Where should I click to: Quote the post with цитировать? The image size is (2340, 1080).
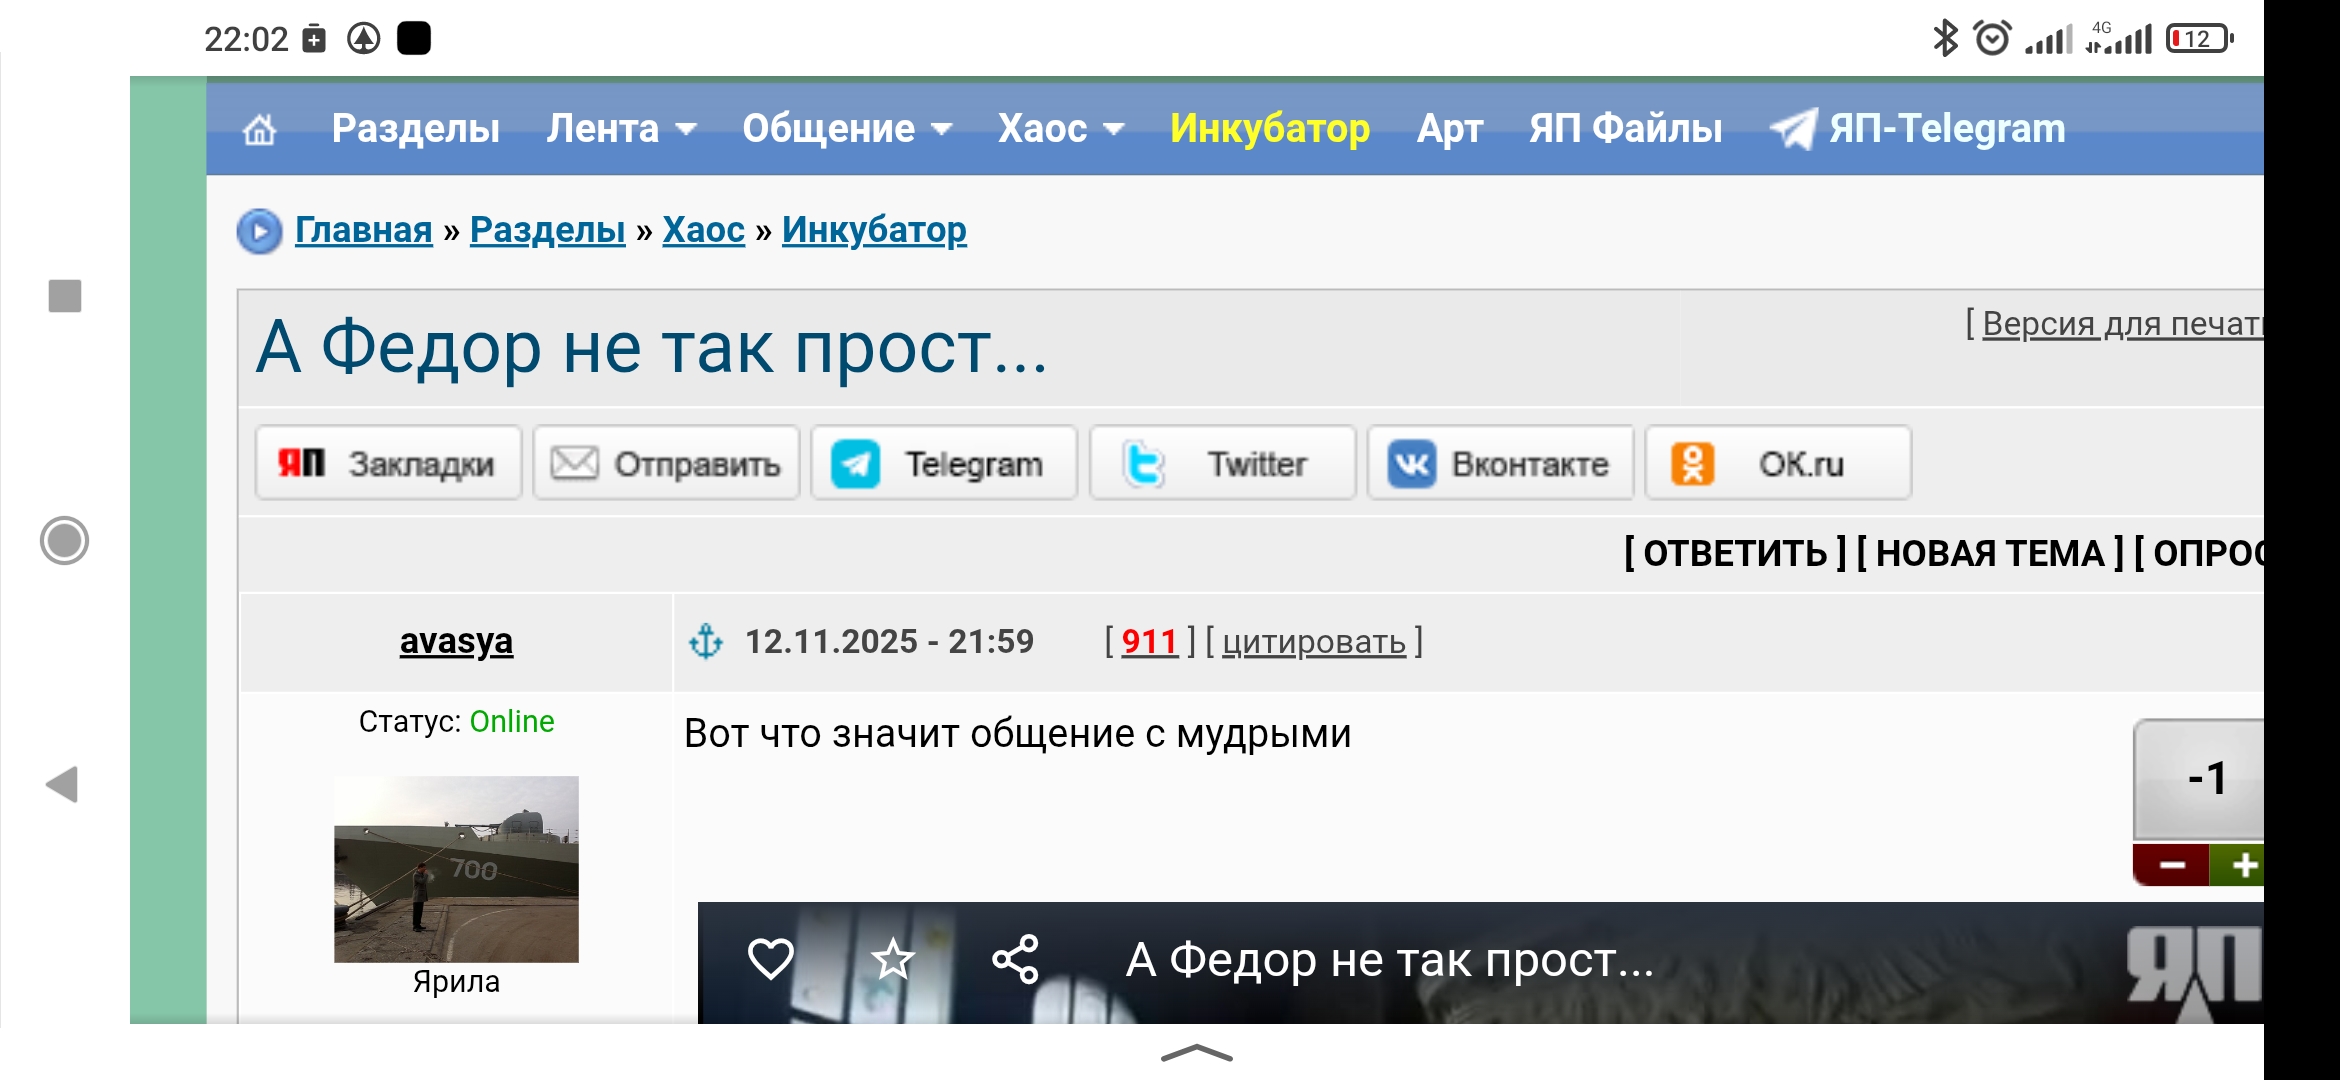pos(1314,642)
